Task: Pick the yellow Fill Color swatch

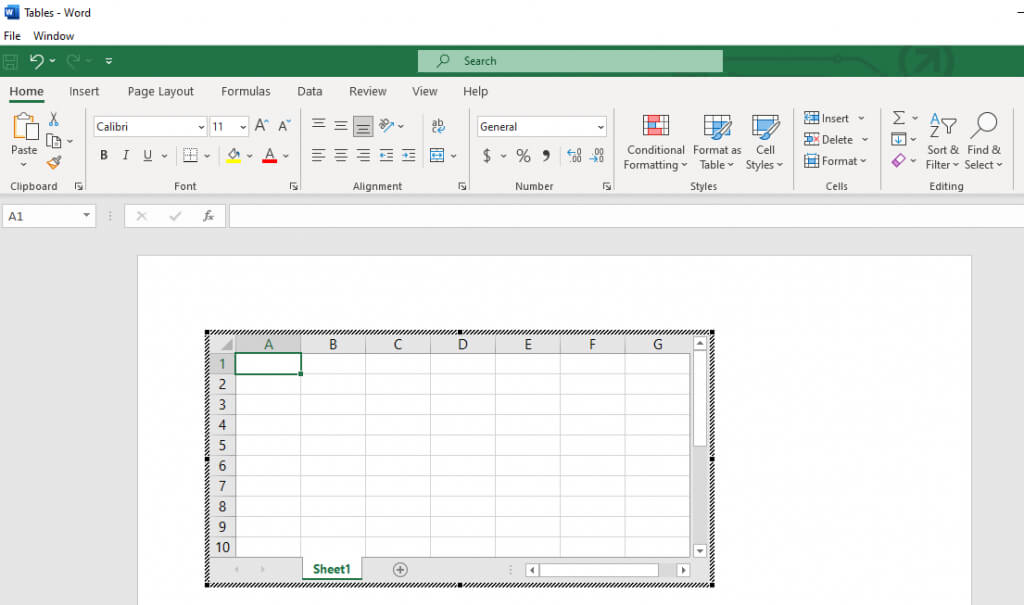Action: (233, 156)
